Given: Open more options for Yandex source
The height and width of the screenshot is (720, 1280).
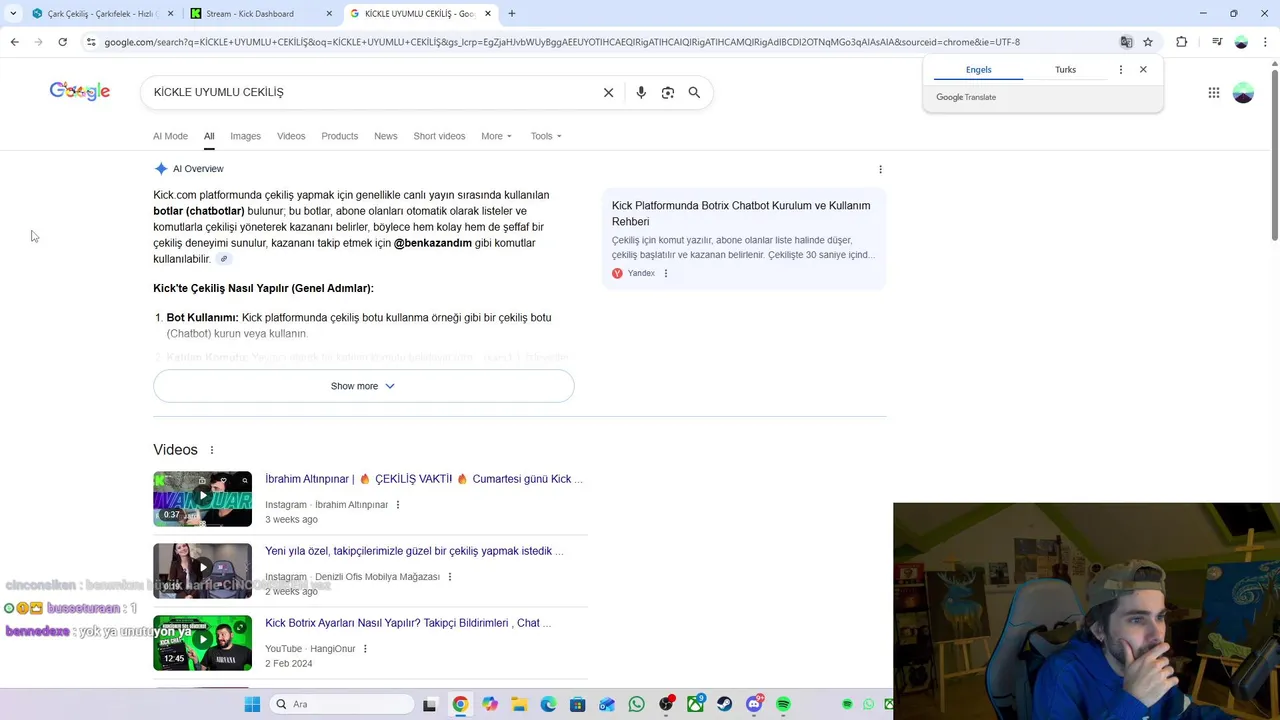Looking at the screenshot, I should click(x=665, y=273).
